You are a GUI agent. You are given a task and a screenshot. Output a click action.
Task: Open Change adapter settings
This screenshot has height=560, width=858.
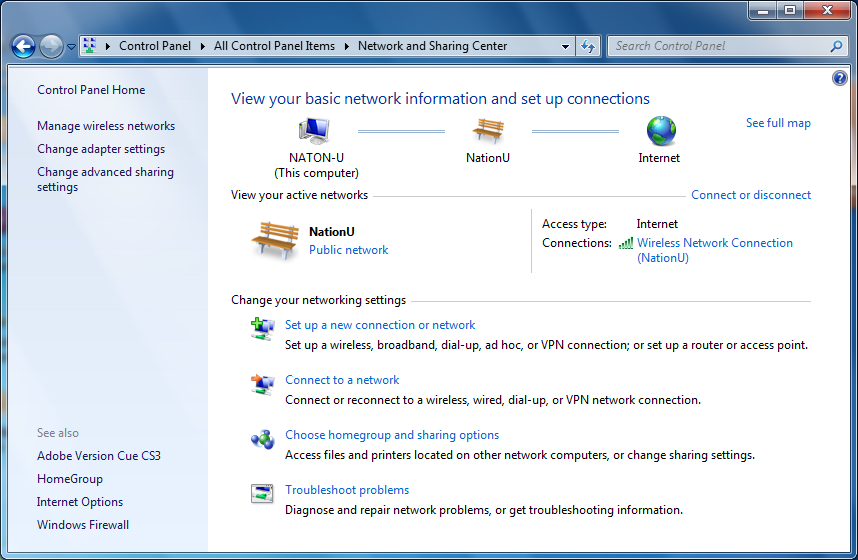pos(101,149)
